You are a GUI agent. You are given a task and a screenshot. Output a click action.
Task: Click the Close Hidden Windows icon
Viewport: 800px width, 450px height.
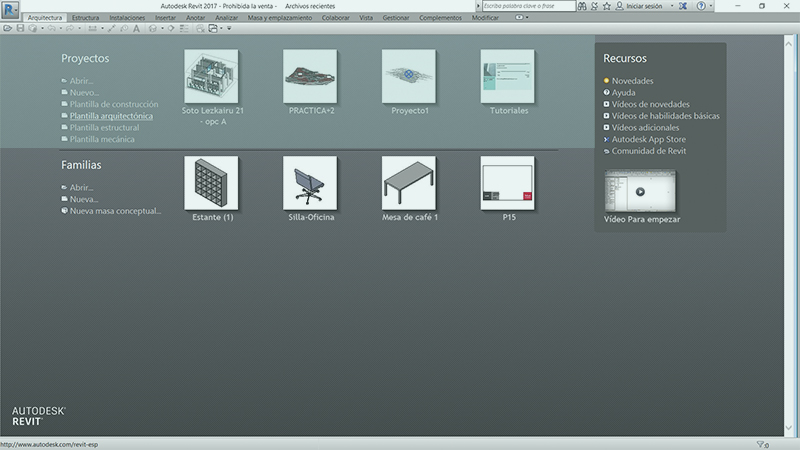[201, 29]
